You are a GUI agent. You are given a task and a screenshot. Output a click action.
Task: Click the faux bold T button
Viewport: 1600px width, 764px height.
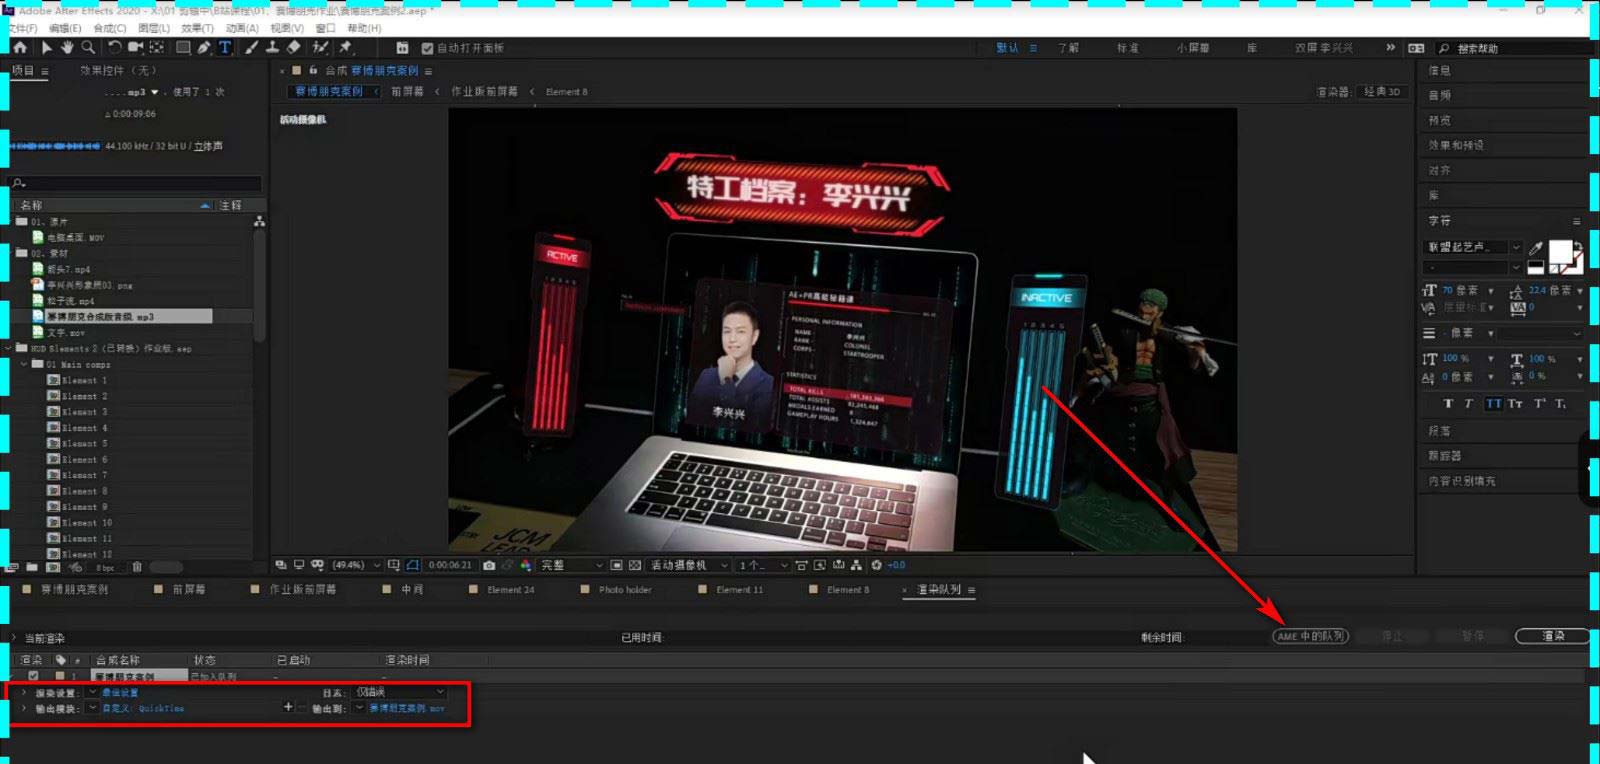pyautogui.click(x=1448, y=404)
